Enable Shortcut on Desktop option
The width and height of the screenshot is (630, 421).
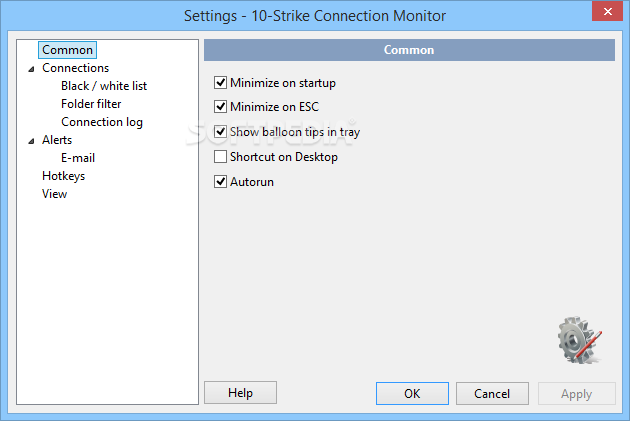[220, 157]
